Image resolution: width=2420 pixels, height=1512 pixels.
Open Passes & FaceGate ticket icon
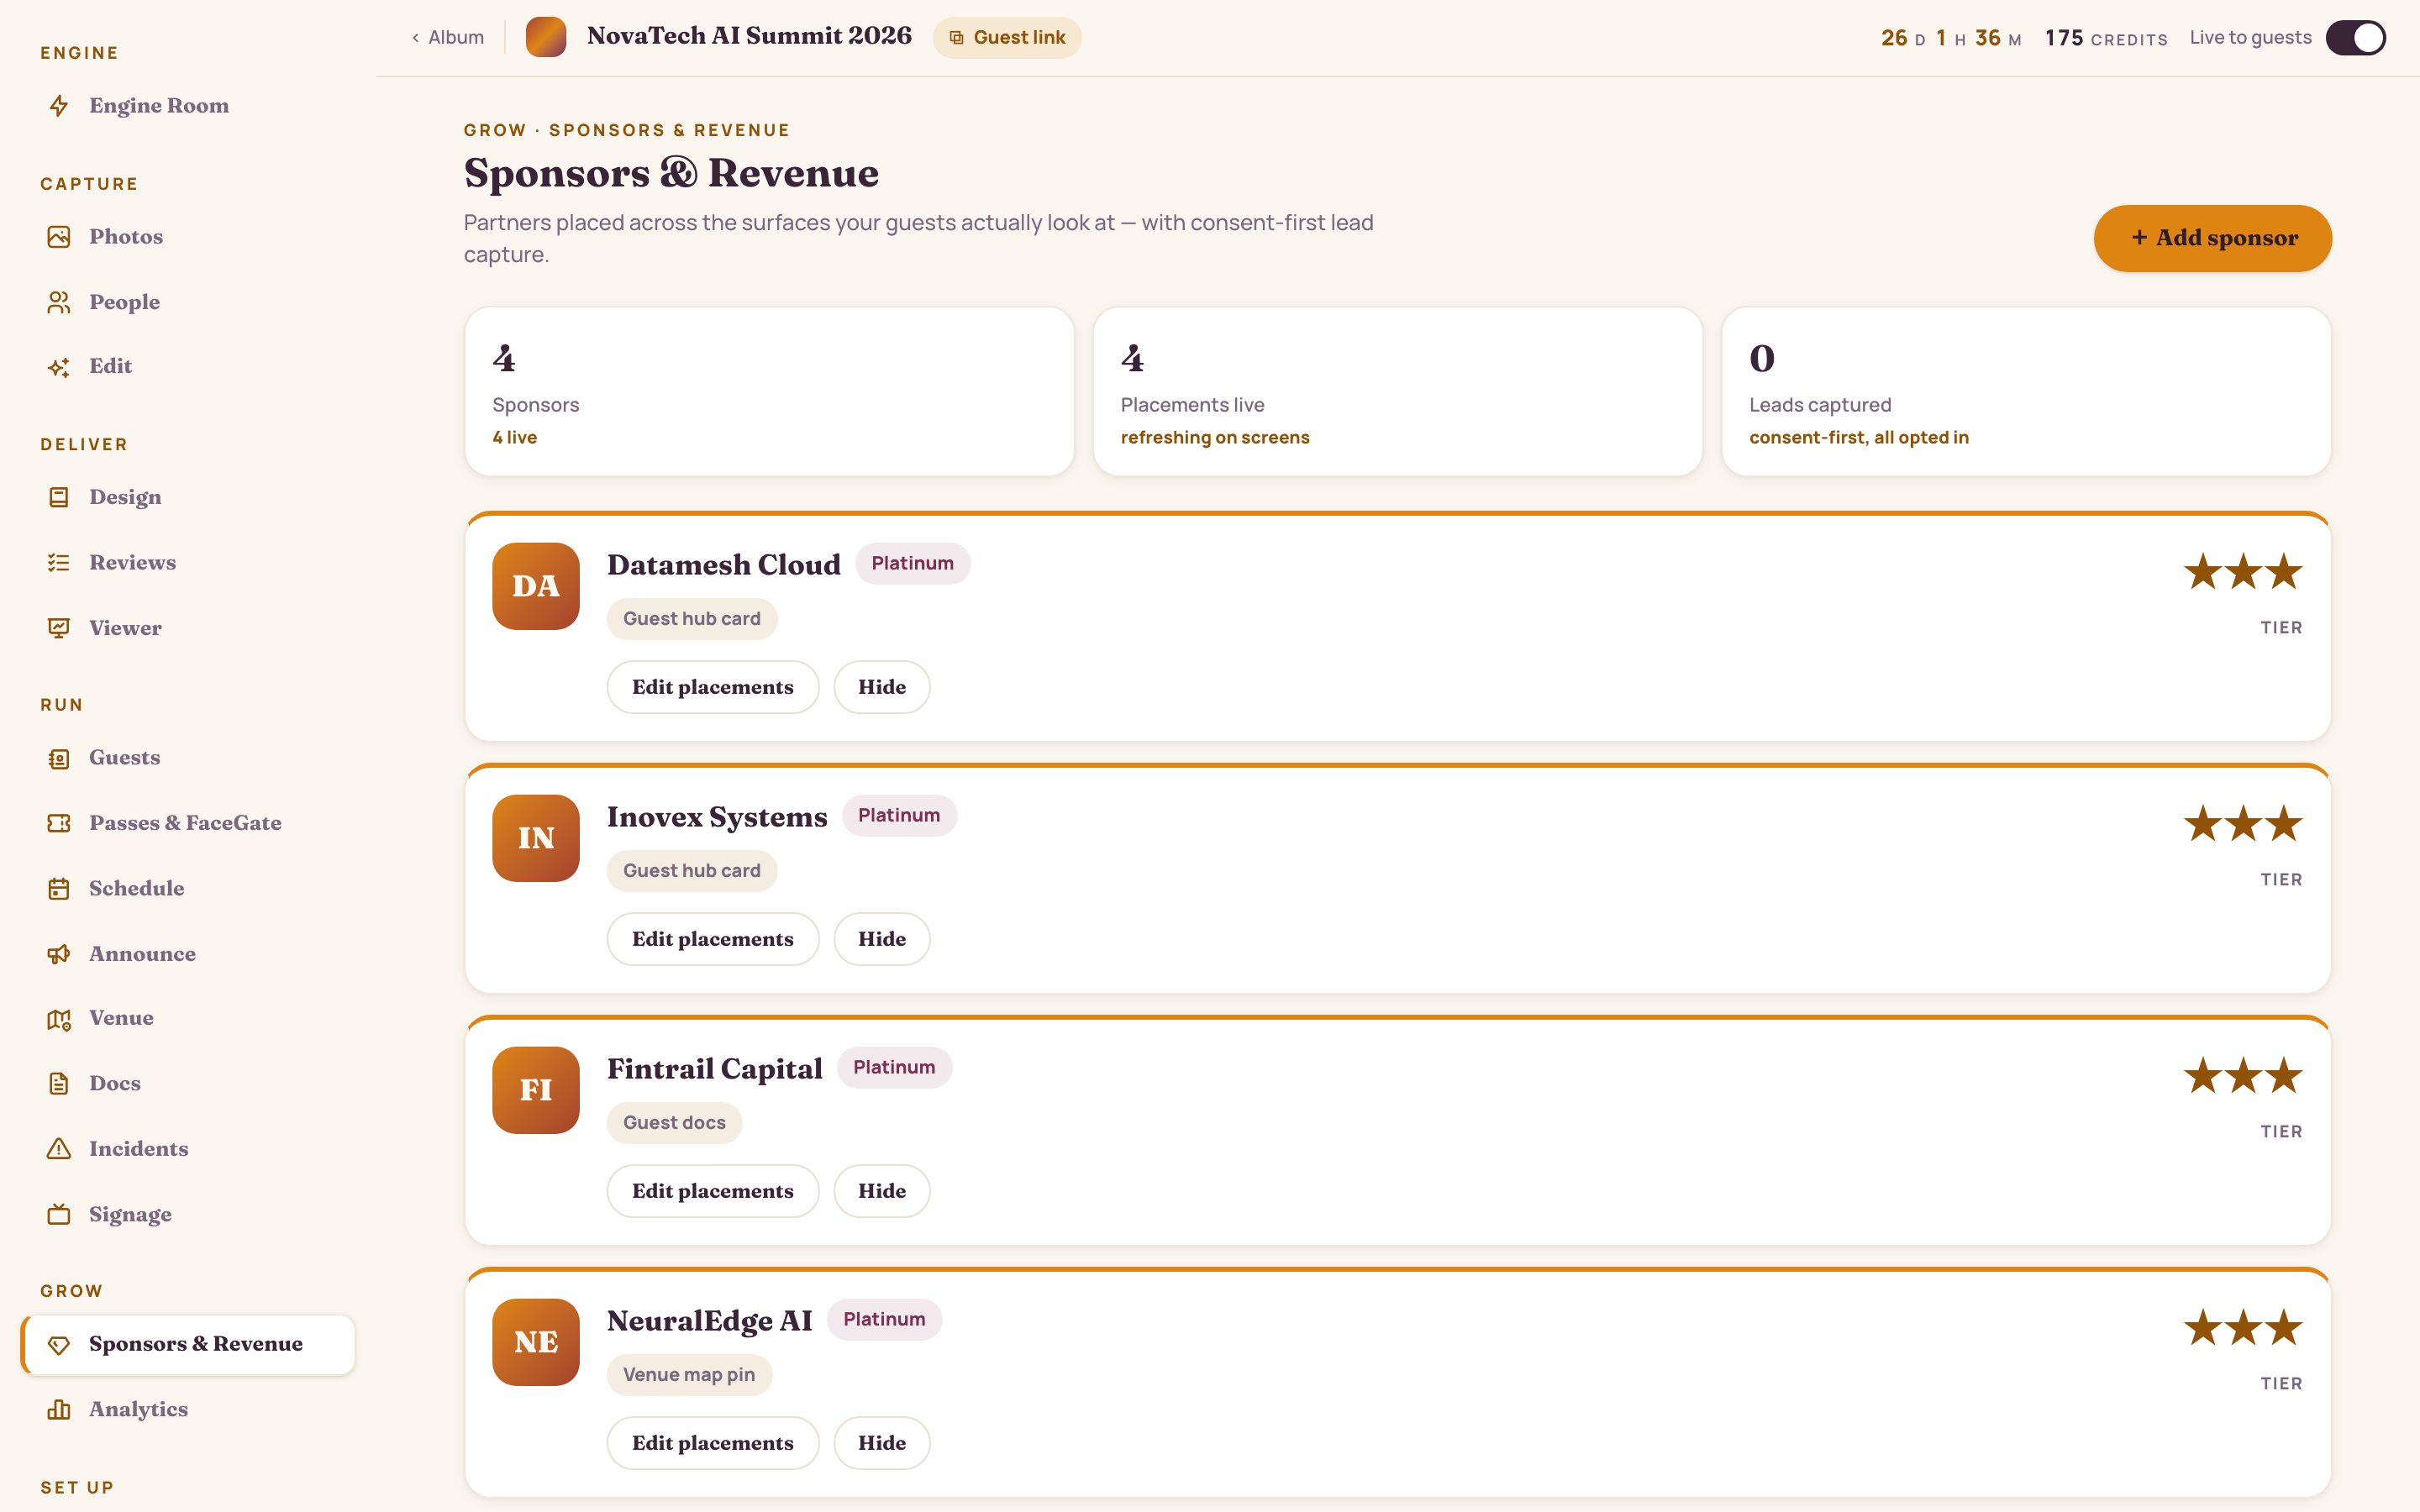[x=59, y=823]
